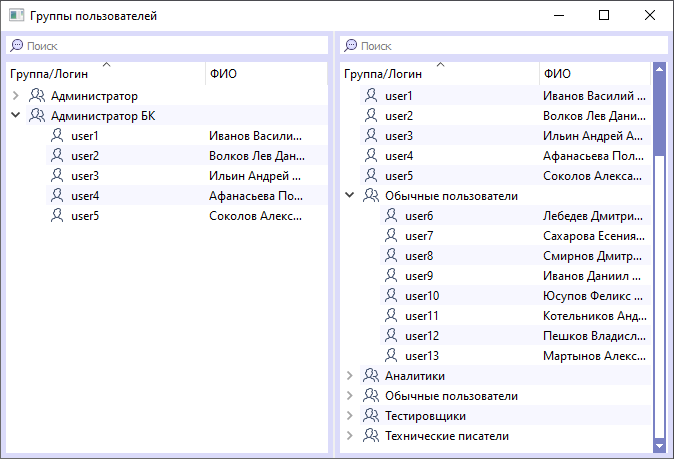The height and width of the screenshot is (459, 674).
Task: Expand the Аналитики group
Action: [x=349, y=376]
